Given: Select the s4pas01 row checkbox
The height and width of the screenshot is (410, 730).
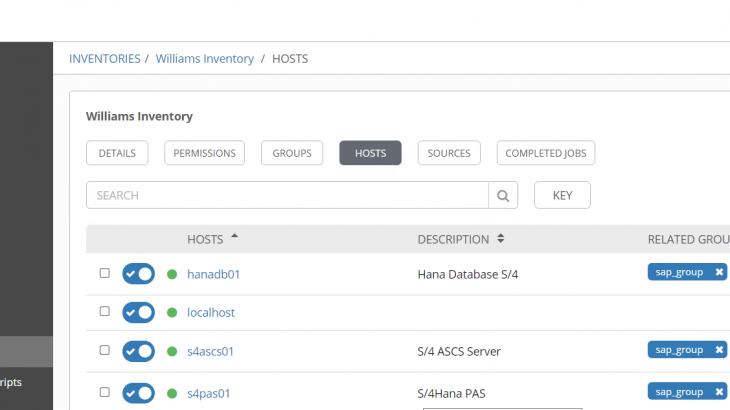Looking at the screenshot, I should click(105, 393).
